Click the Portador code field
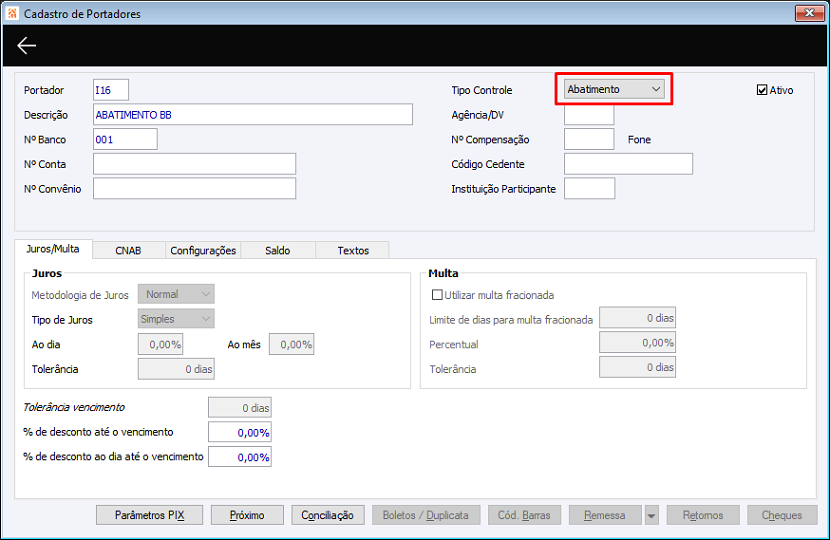830x540 pixels. (x=111, y=90)
